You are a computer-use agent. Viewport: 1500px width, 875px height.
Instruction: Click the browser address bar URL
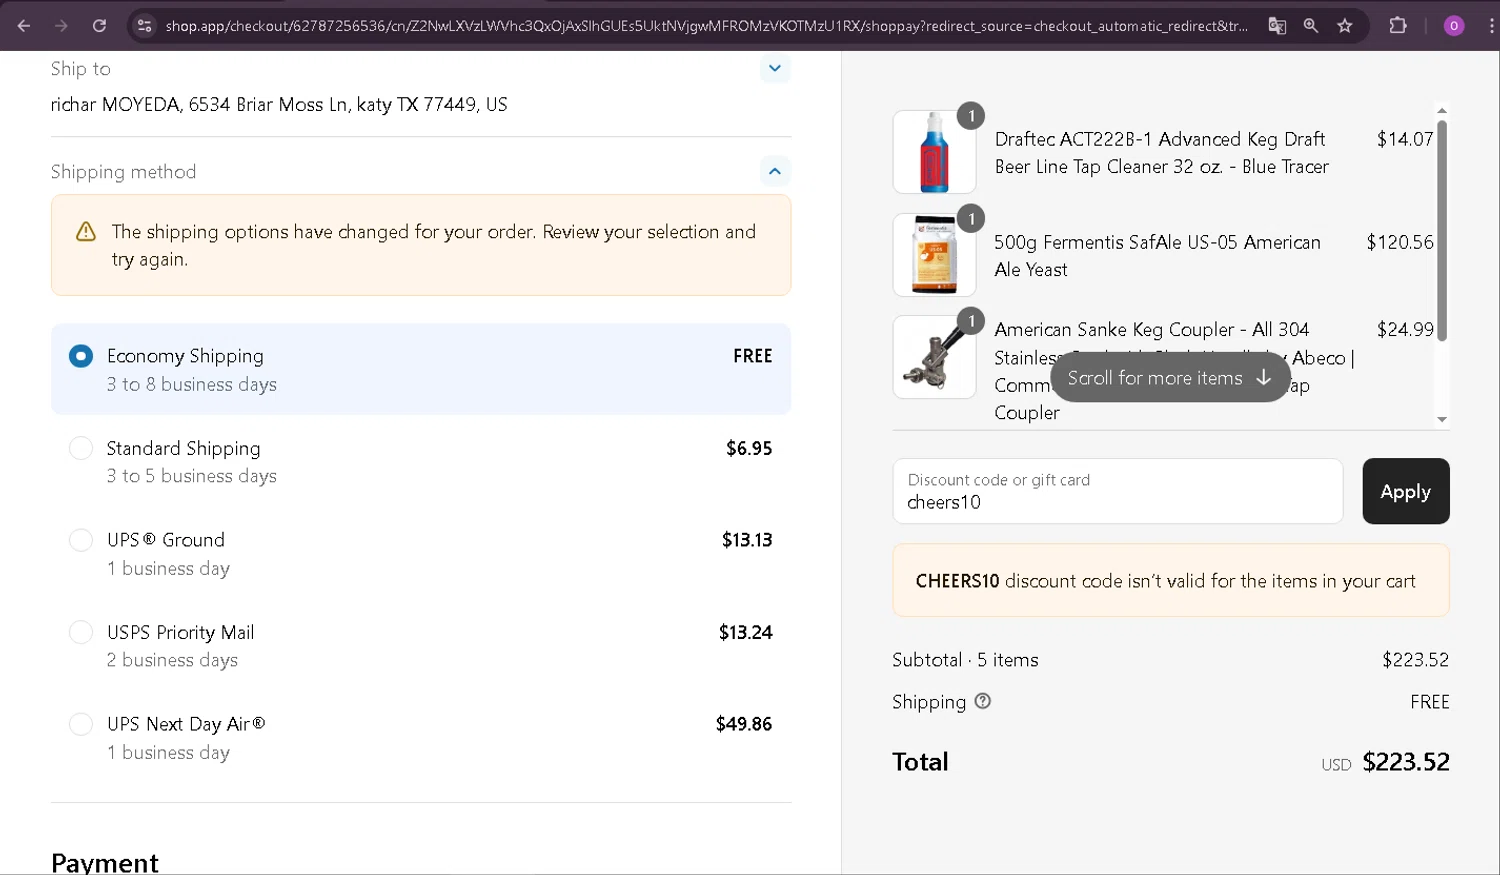706,26
